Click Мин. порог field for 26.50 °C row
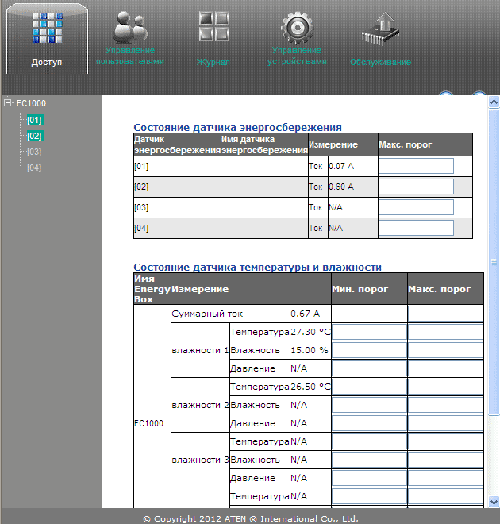 coord(369,387)
